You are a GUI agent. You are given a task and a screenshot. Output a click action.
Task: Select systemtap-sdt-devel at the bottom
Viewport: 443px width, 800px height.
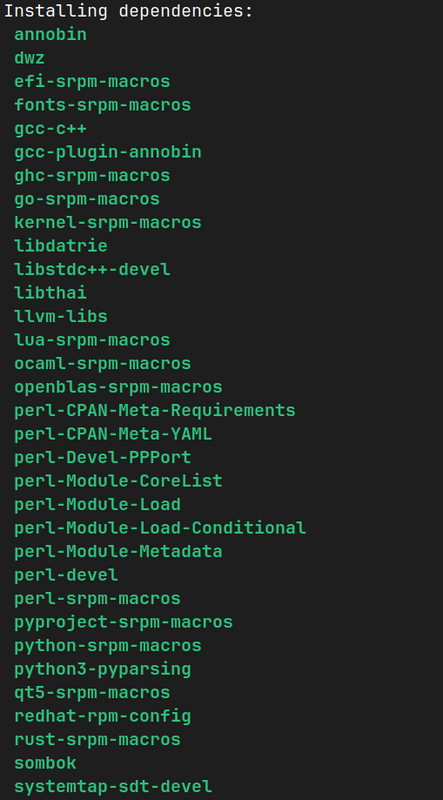[113, 786]
